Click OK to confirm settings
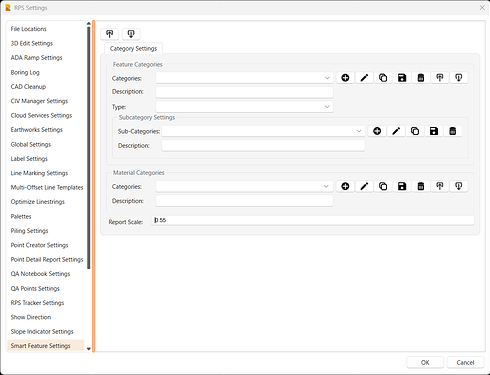 pyautogui.click(x=425, y=362)
